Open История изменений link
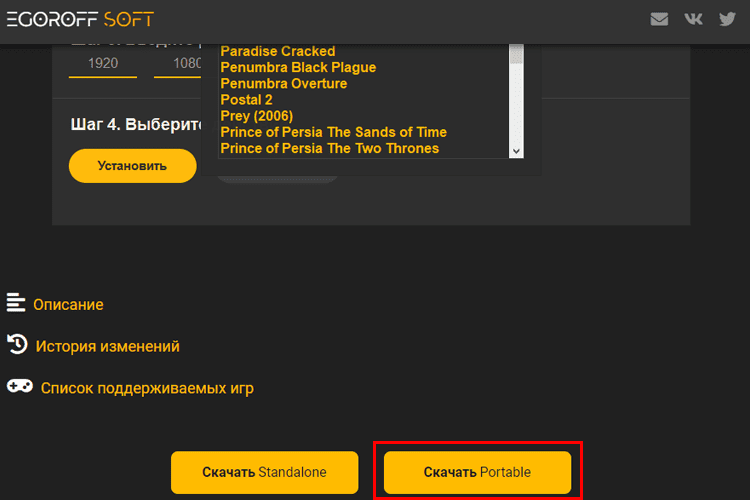Viewport: 750px width, 500px height. 108,346
